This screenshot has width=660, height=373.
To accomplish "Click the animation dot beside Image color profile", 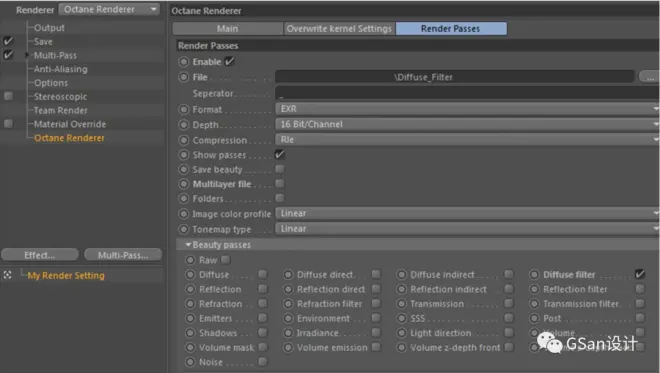I will click(184, 214).
